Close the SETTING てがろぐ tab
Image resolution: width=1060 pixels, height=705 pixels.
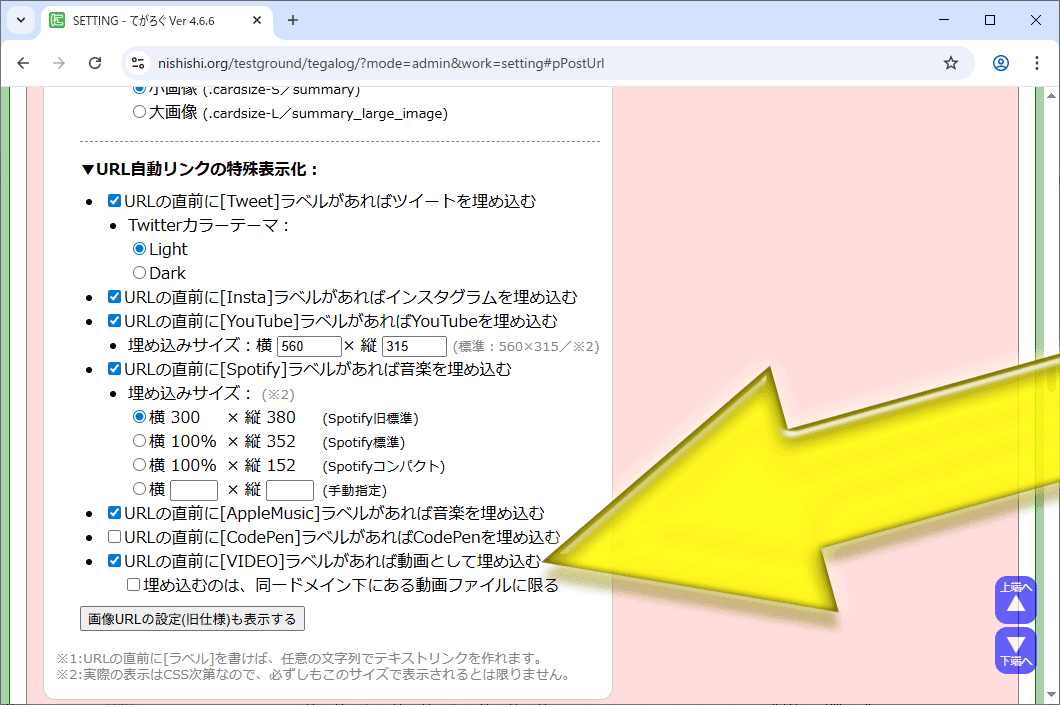coord(257,20)
